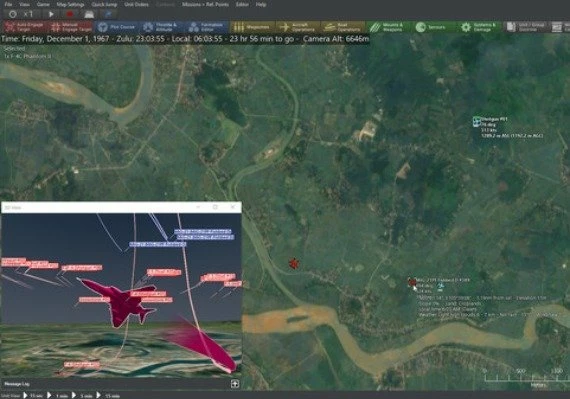Image resolution: width=570 pixels, height=399 pixels.
Task: Click the topmost blue MiG-21 label in 3D View
Action: tap(202, 231)
